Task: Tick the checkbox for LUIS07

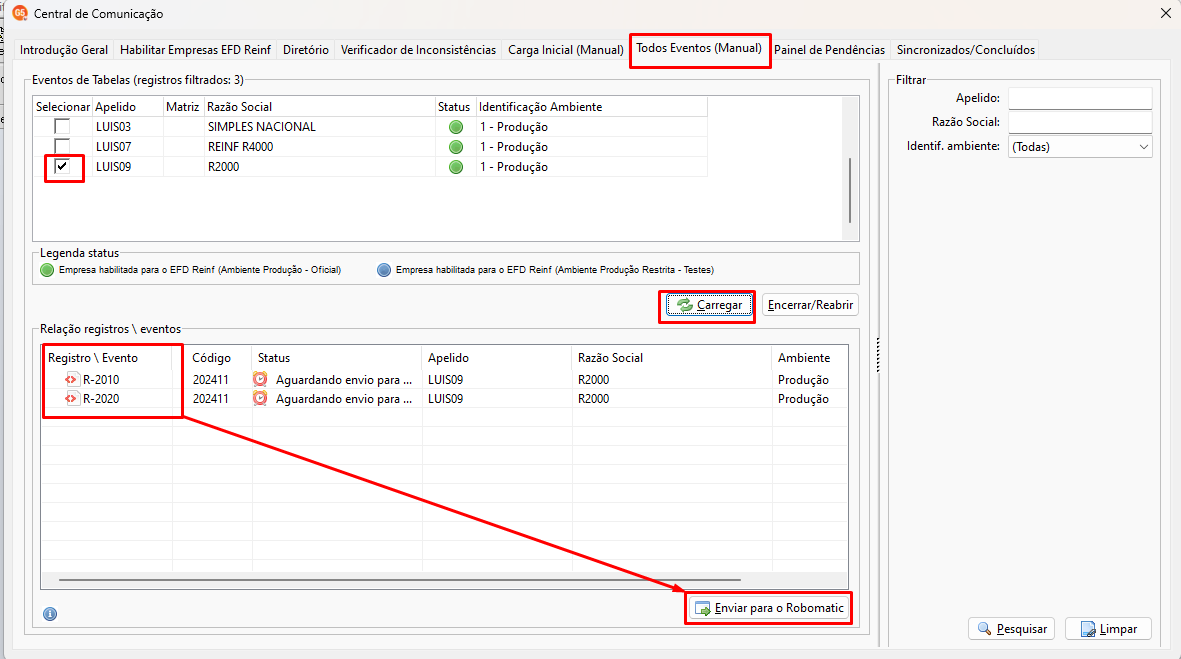Action: click(62, 146)
